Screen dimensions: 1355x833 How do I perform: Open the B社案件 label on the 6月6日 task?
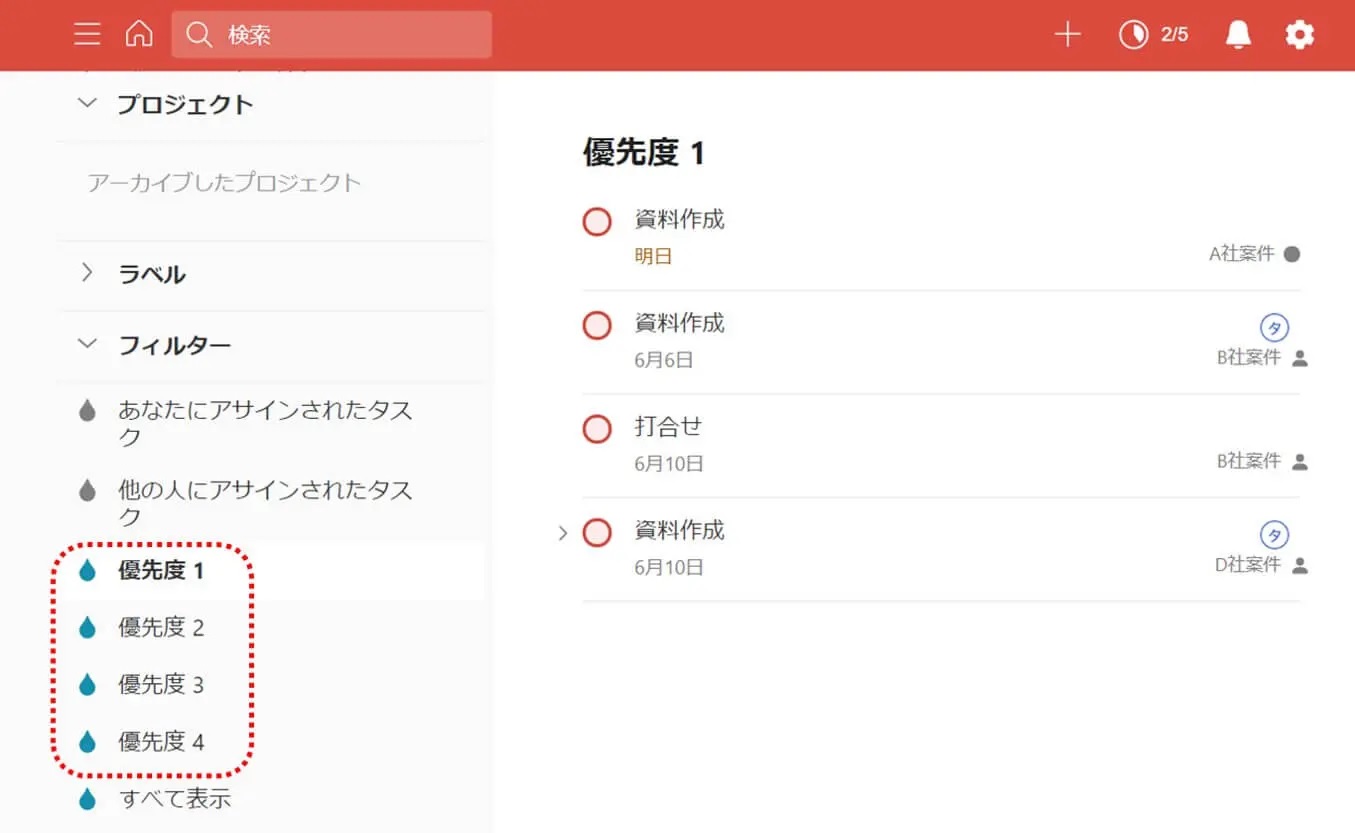[1249, 358]
